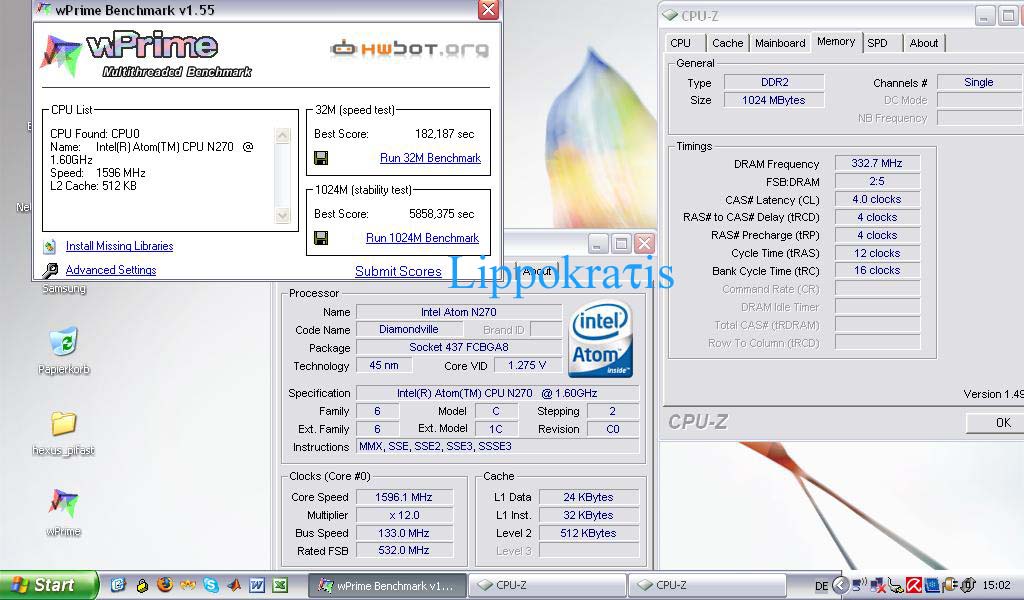
Task: Open the Start menu
Action: 48,585
